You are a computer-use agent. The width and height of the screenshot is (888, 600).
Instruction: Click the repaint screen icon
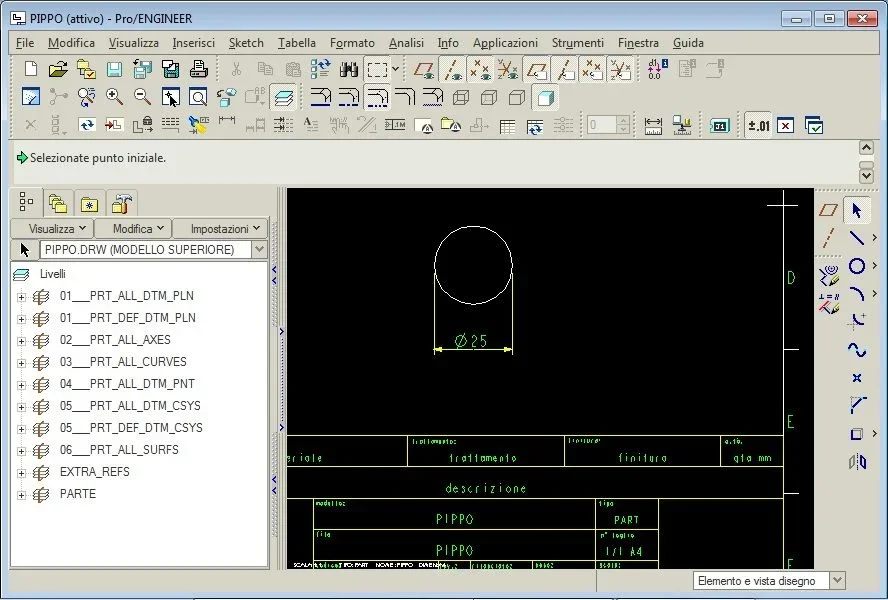(x=31, y=97)
